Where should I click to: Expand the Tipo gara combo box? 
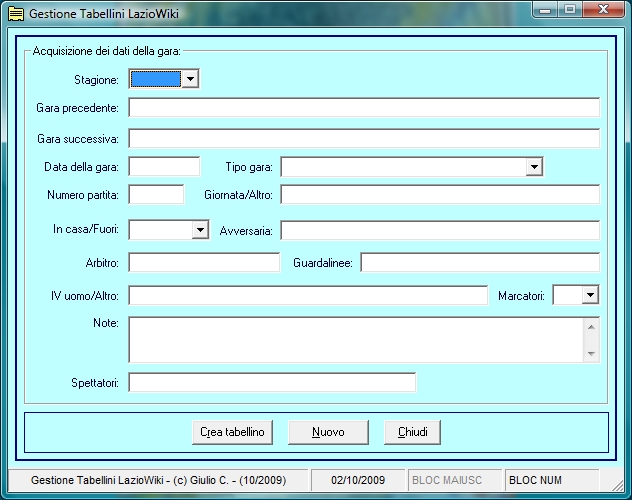534,167
